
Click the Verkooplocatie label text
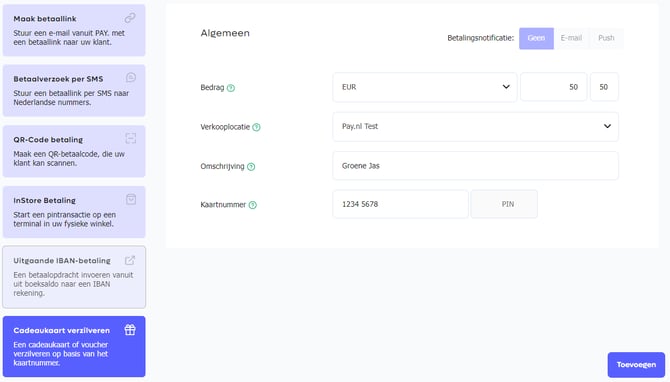(225, 127)
